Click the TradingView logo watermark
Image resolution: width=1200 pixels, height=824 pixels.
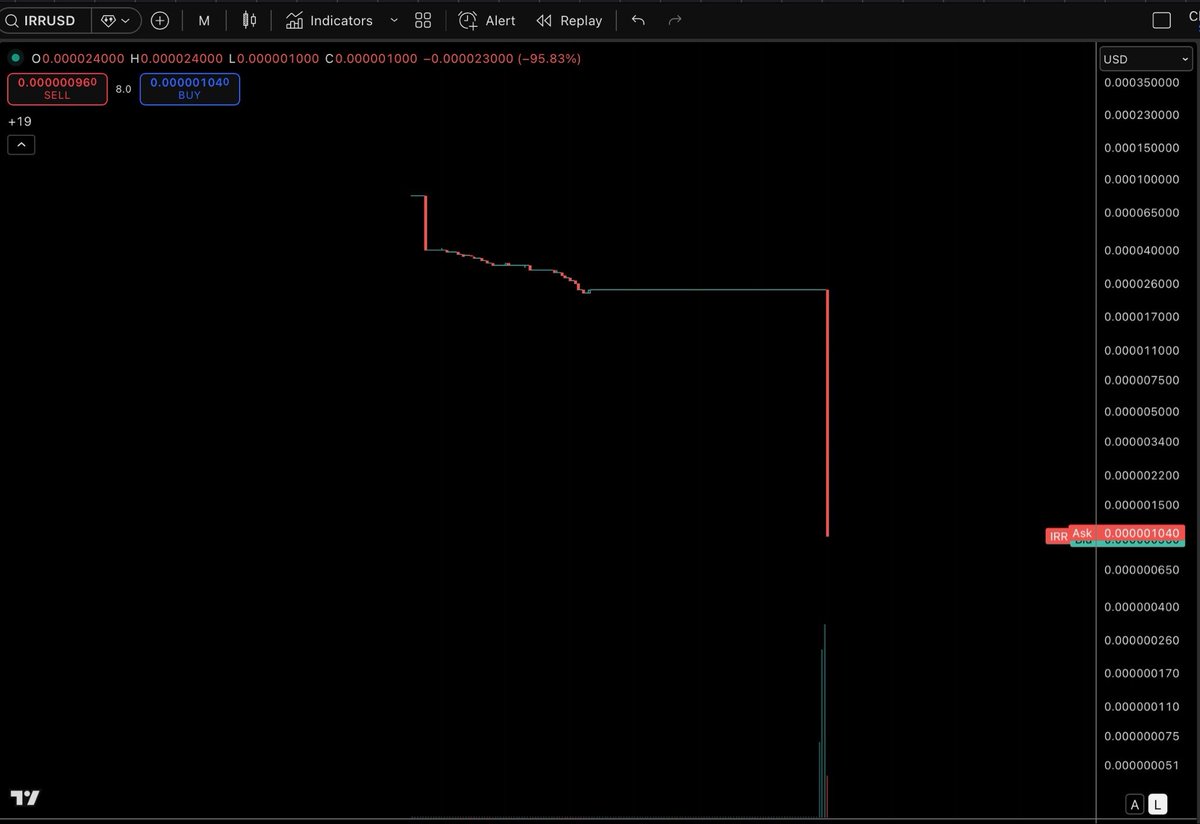click(24, 798)
